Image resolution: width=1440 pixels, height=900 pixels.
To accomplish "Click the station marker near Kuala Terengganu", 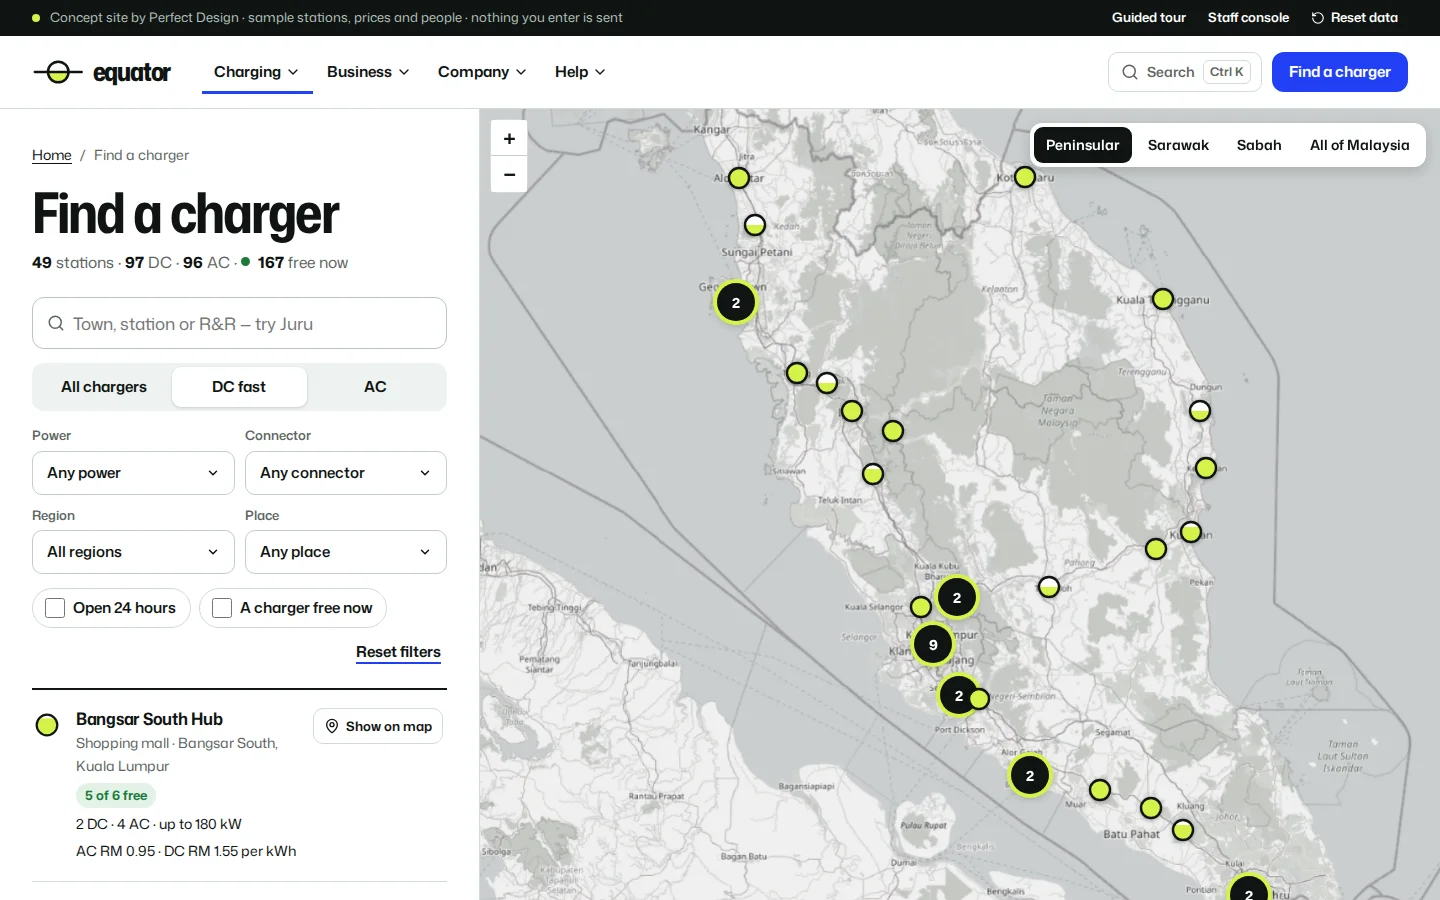I will (x=1163, y=299).
